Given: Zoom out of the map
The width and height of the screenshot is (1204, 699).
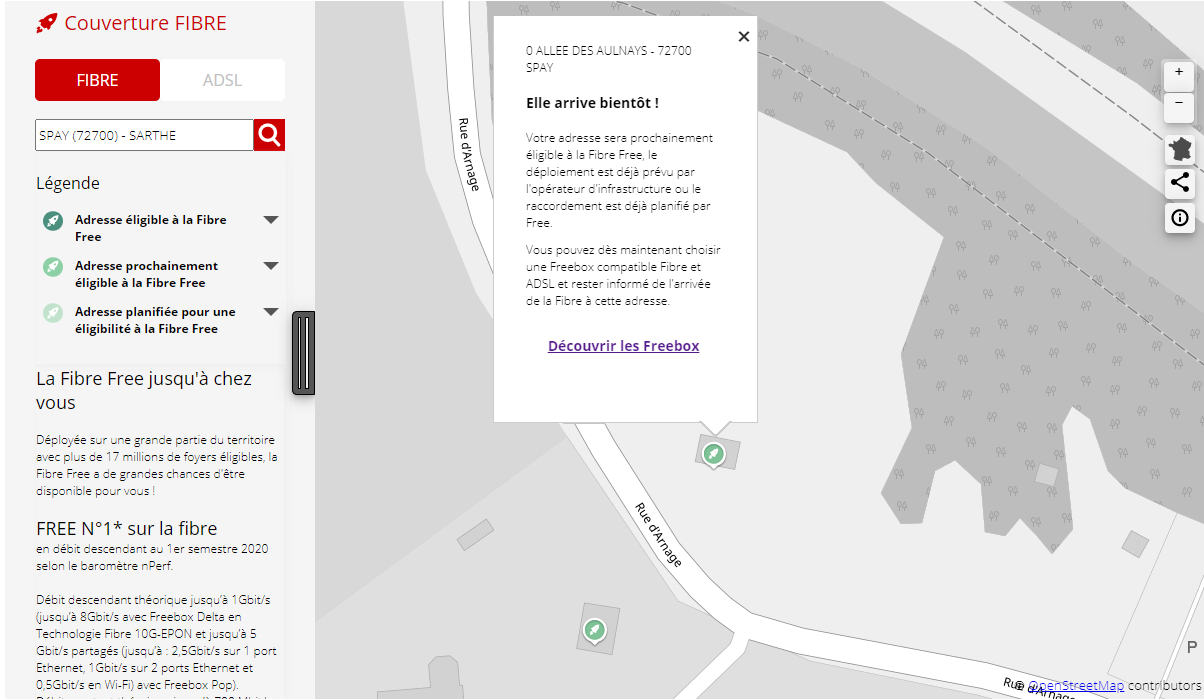Looking at the screenshot, I should point(1179,104).
